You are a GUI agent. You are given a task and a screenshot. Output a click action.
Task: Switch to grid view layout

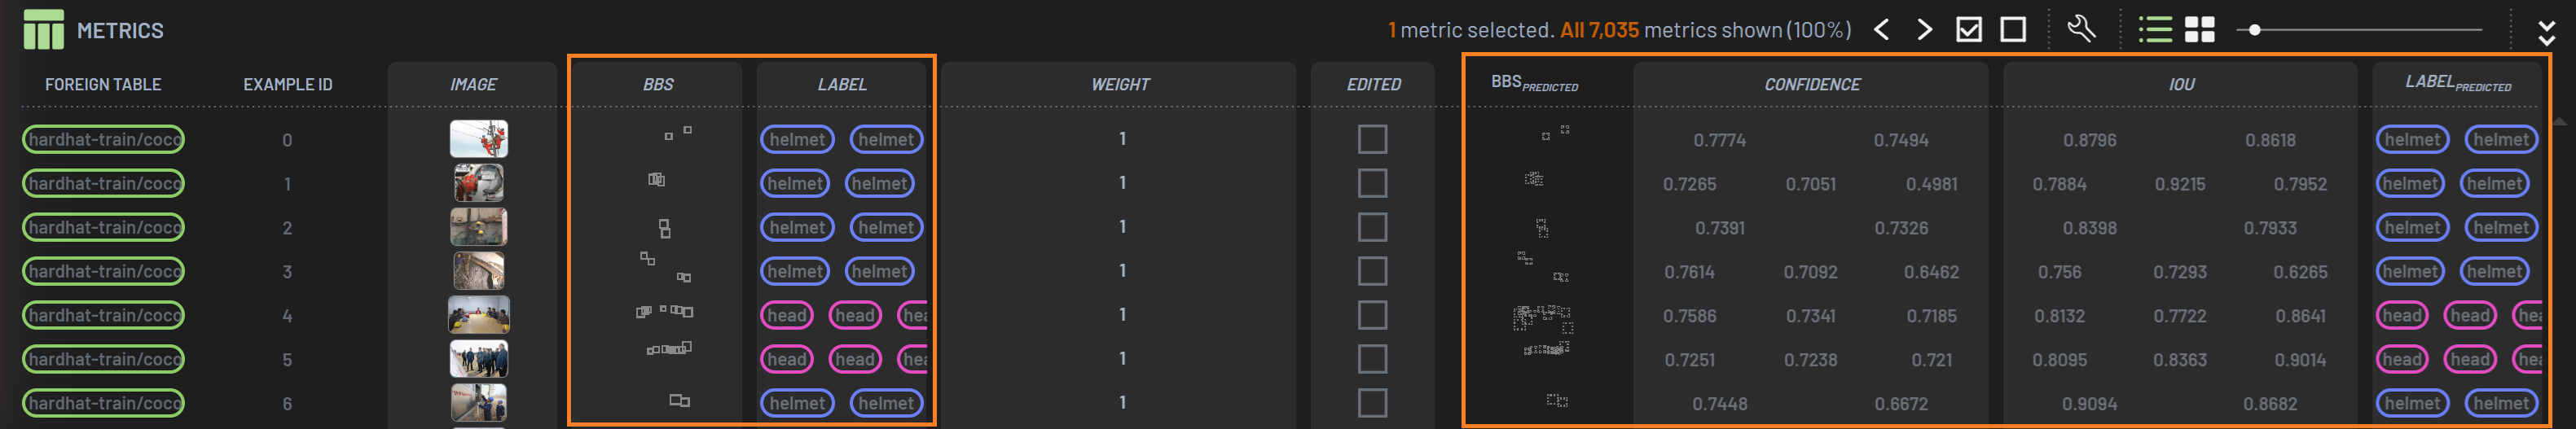[2199, 30]
